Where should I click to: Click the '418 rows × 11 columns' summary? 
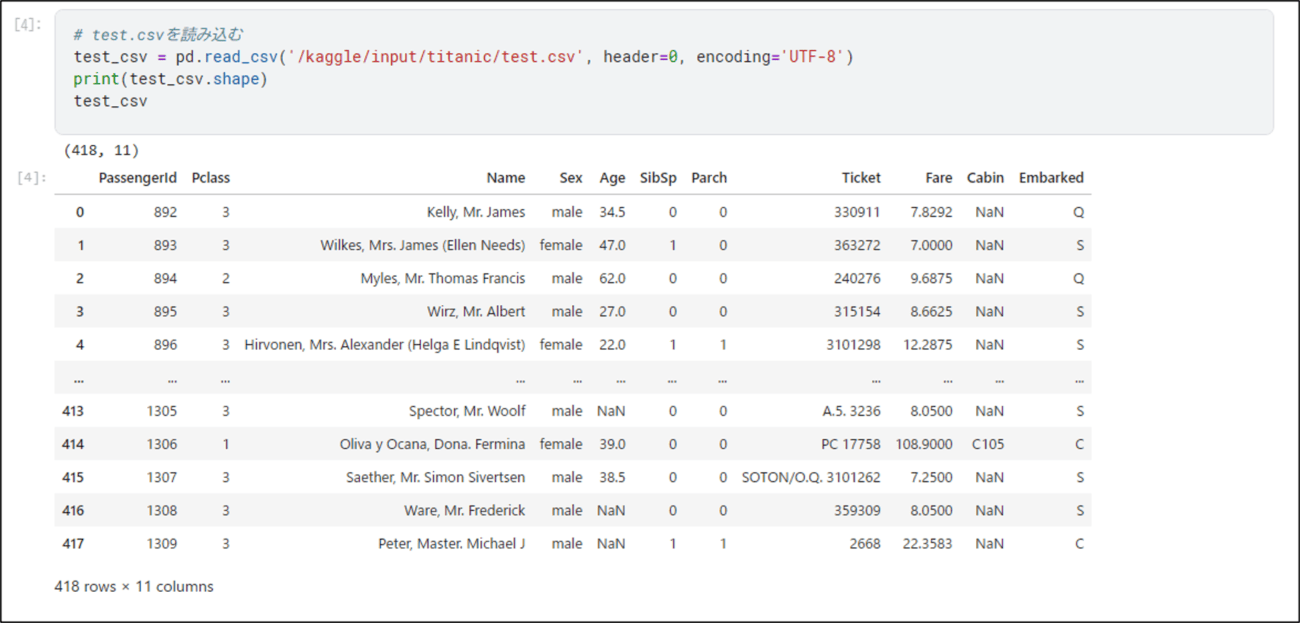(x=134, y=586)
